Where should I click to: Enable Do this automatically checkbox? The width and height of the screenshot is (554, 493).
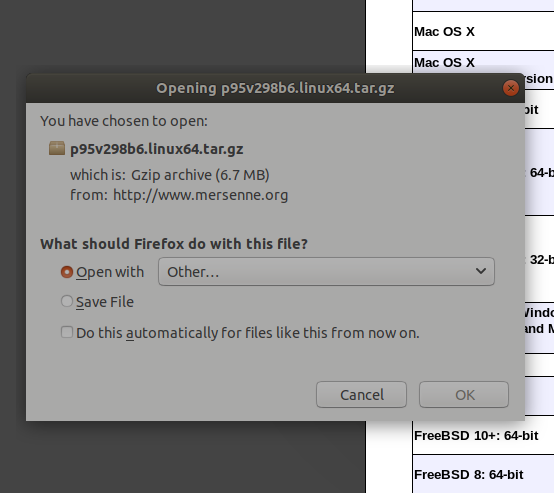(67, 333)
